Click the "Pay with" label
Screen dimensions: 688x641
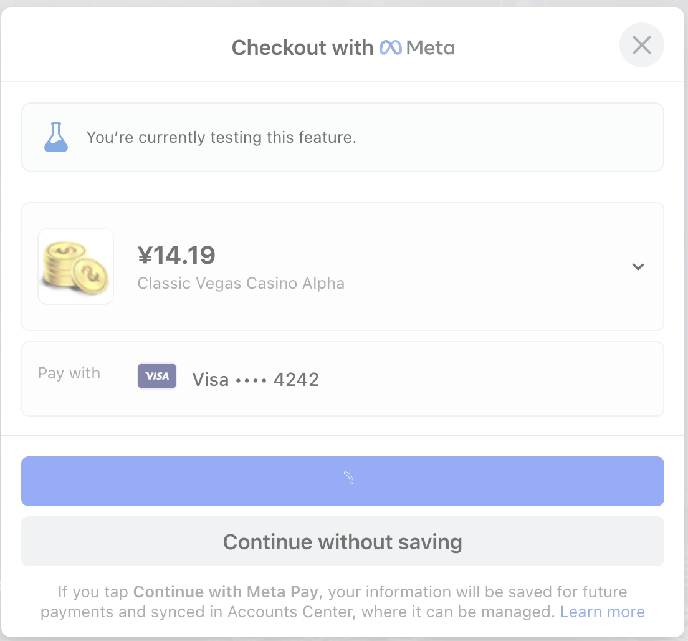[69, 373]
